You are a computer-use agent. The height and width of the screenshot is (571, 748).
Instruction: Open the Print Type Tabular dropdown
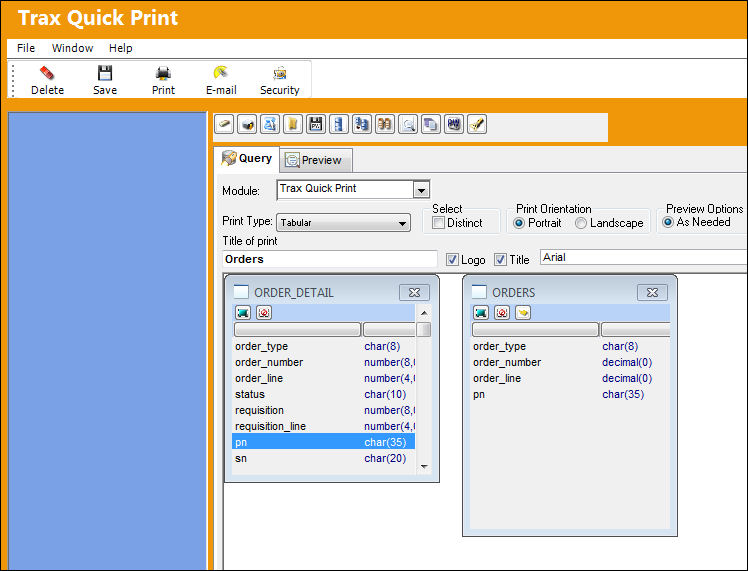pos(343,223)
